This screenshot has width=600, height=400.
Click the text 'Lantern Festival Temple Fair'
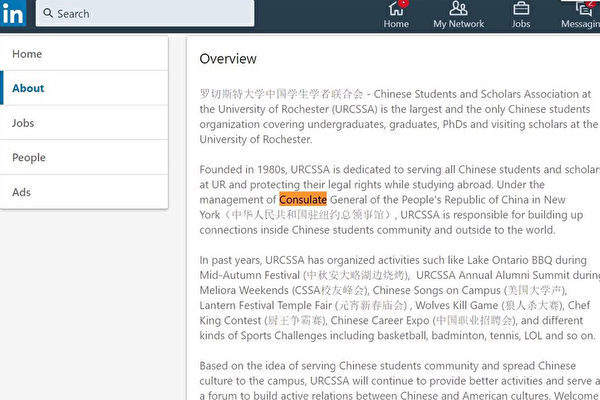tap(266, 305)
